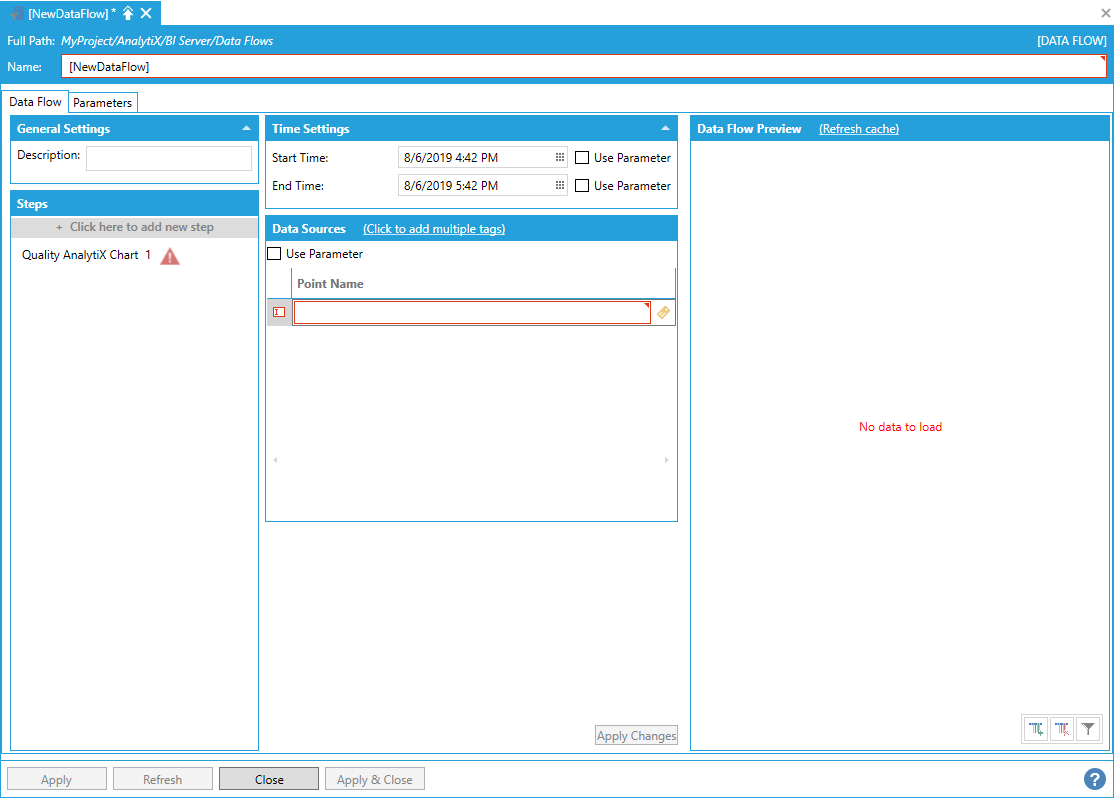
Task: Click the pop-out arrow on NewDataFlow tab
Action: pos(128,13)
